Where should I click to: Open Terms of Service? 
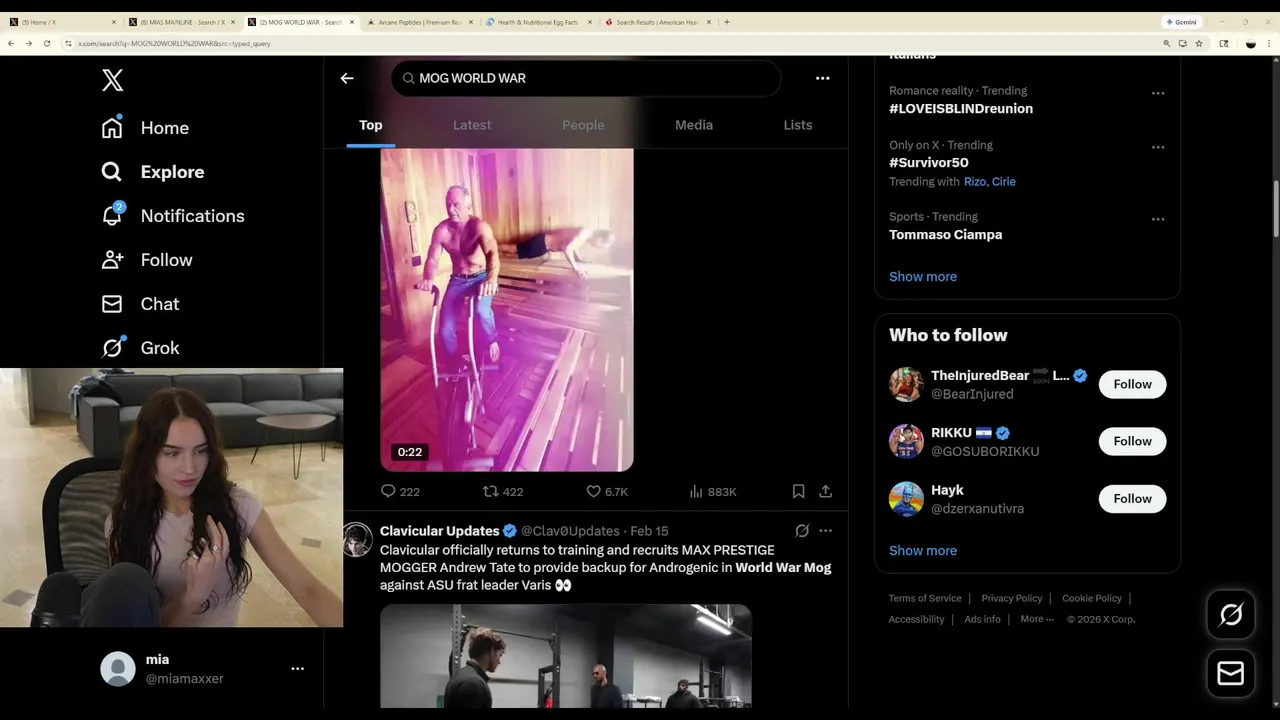(925, 598)
